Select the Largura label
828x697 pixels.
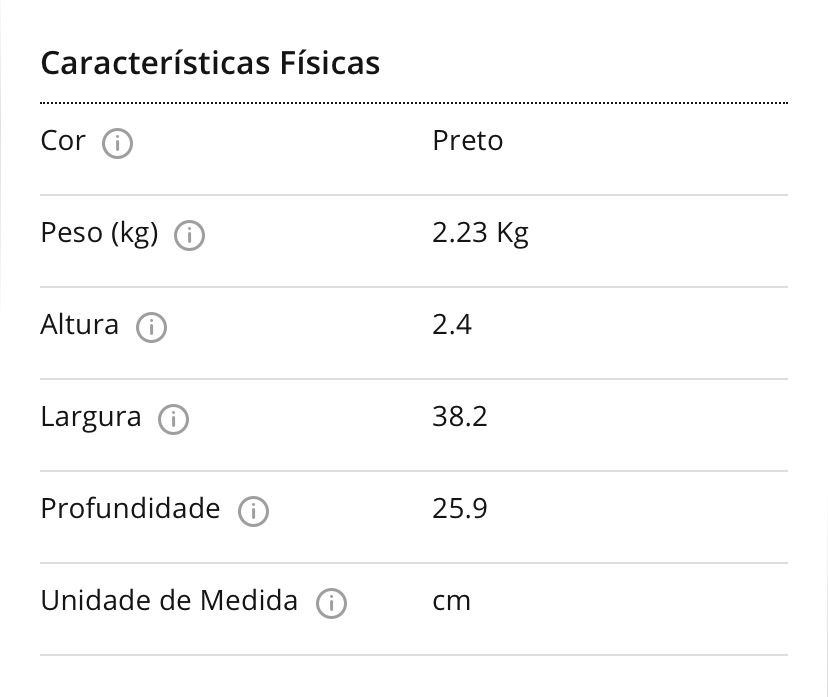click(90, 417)
